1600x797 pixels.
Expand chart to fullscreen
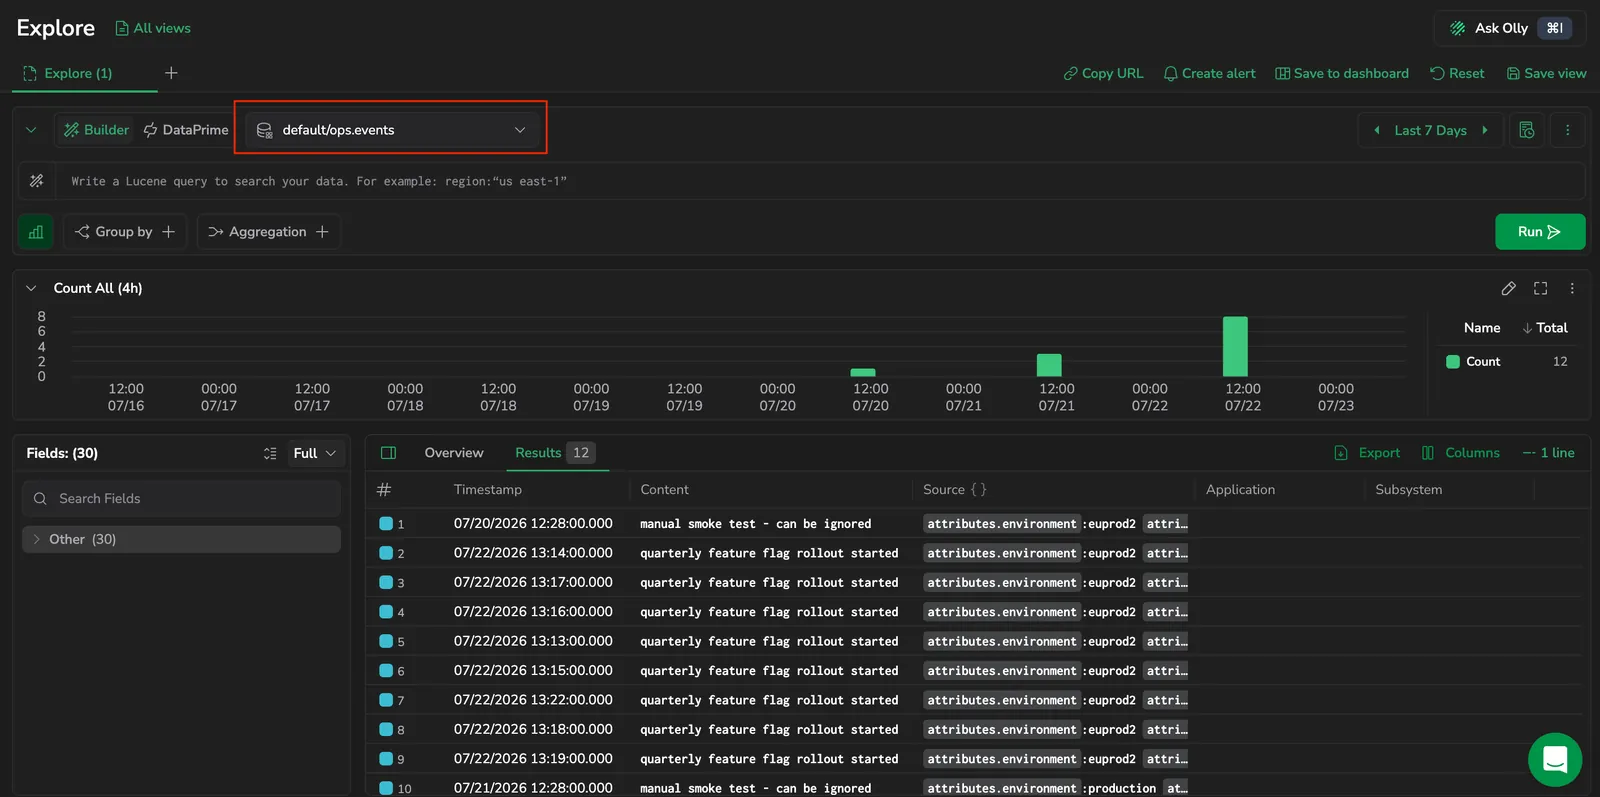(1540, 288)
